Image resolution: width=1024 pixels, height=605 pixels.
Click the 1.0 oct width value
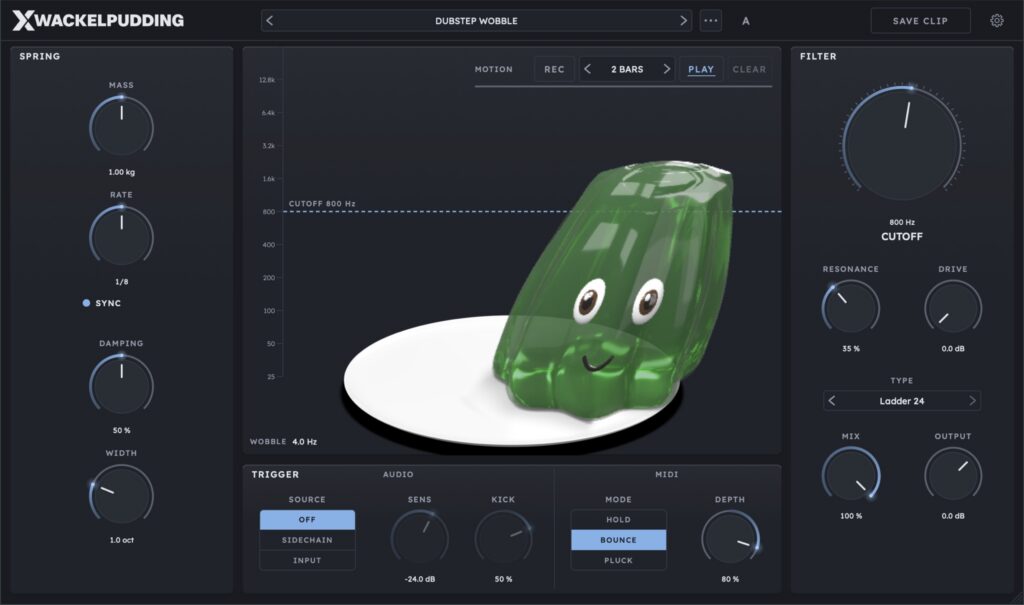coord(121,540)
